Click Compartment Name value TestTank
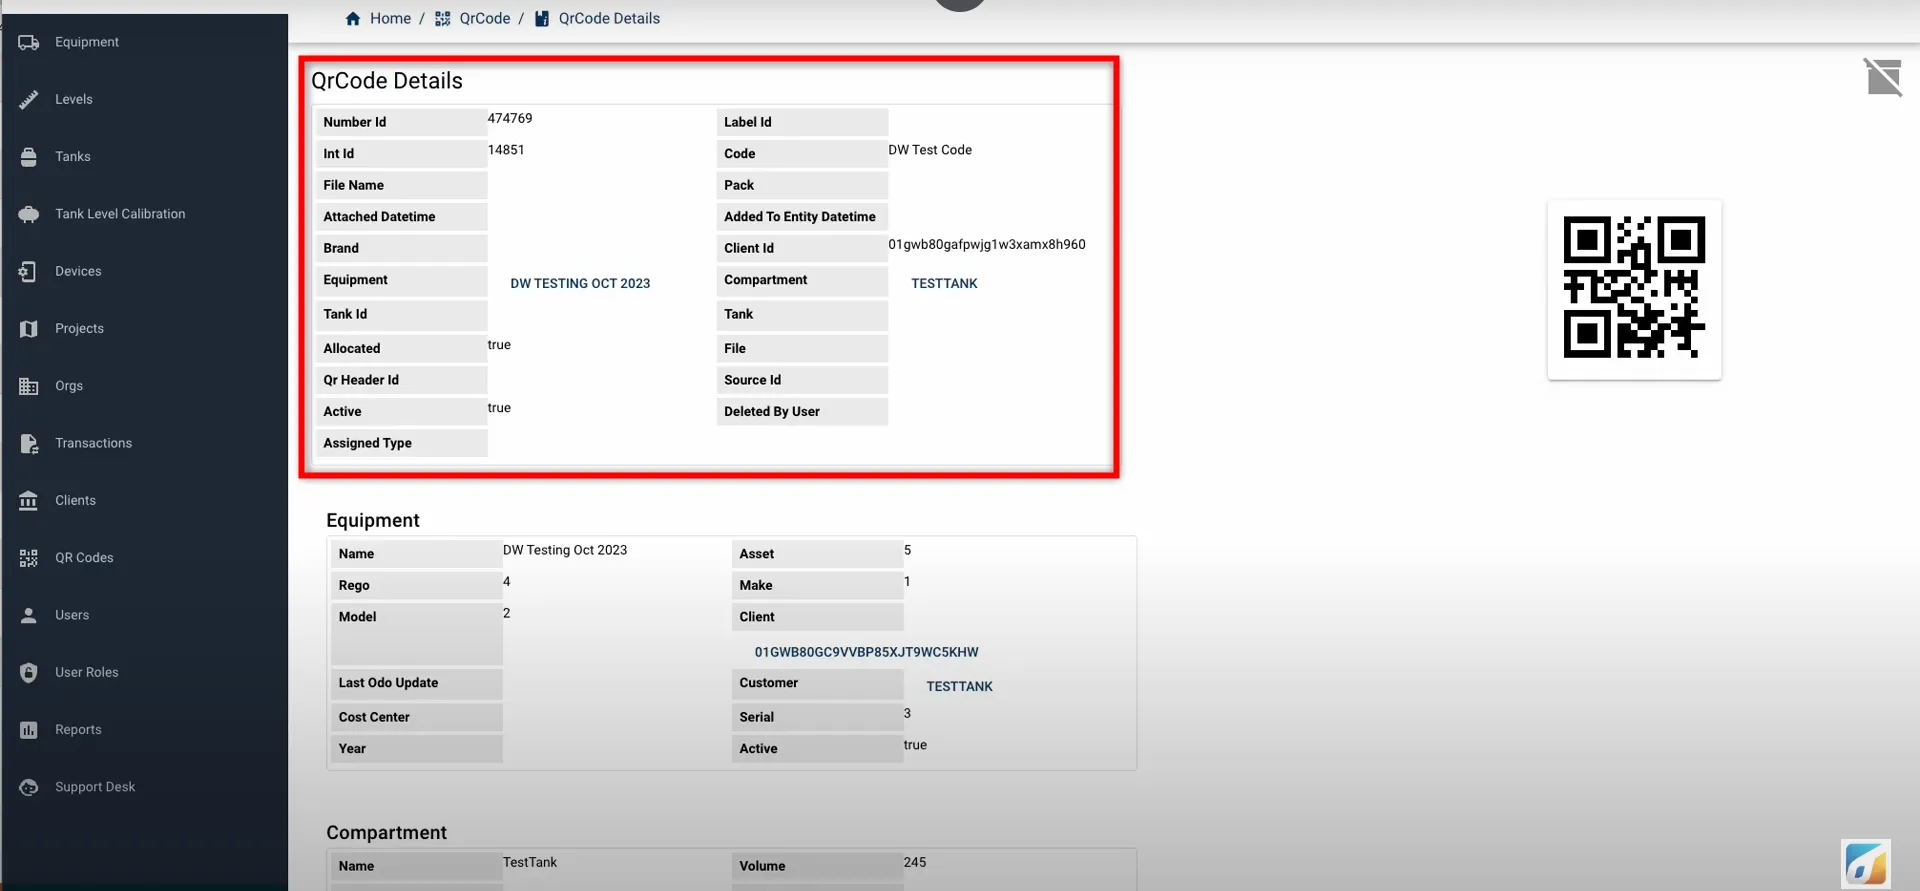This screenshot has width=1920, height=891. [x=530, y=862]
